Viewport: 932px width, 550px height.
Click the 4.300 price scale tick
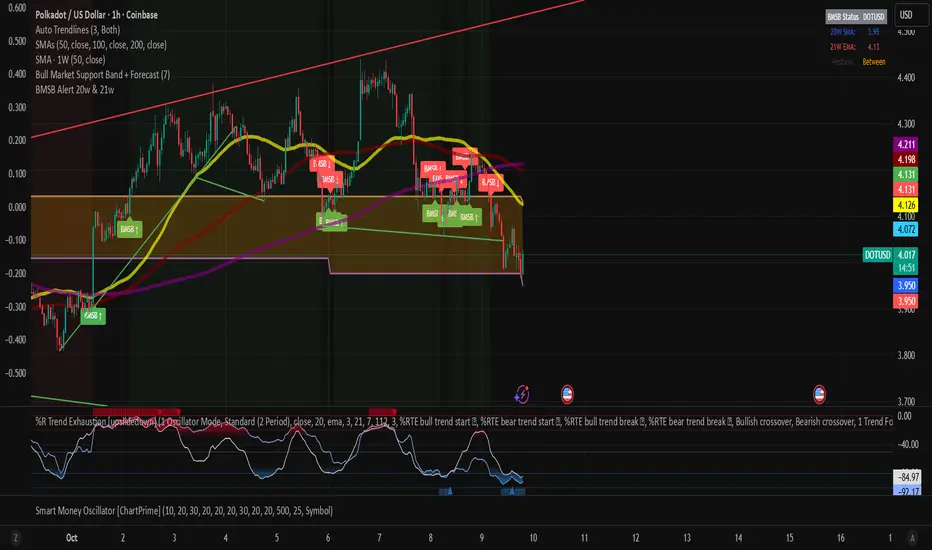(906, 124)
